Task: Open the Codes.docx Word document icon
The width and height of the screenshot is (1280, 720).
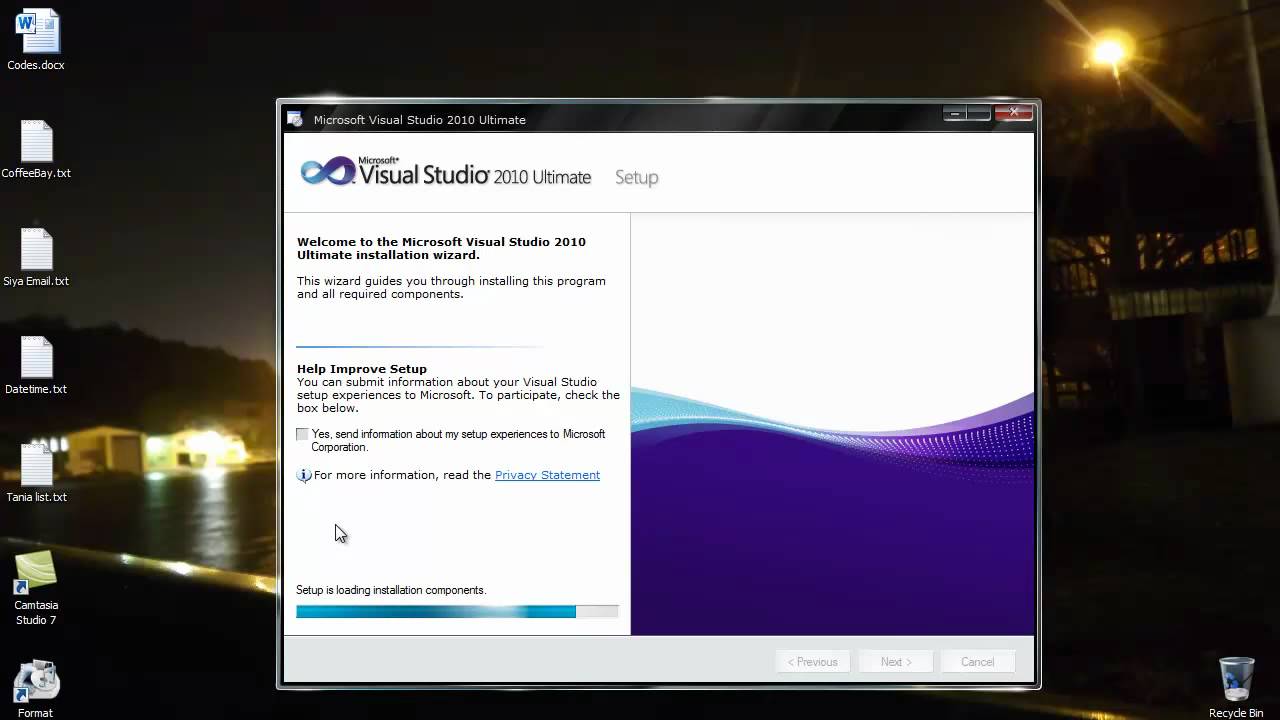Action: [x=37, y=32]
